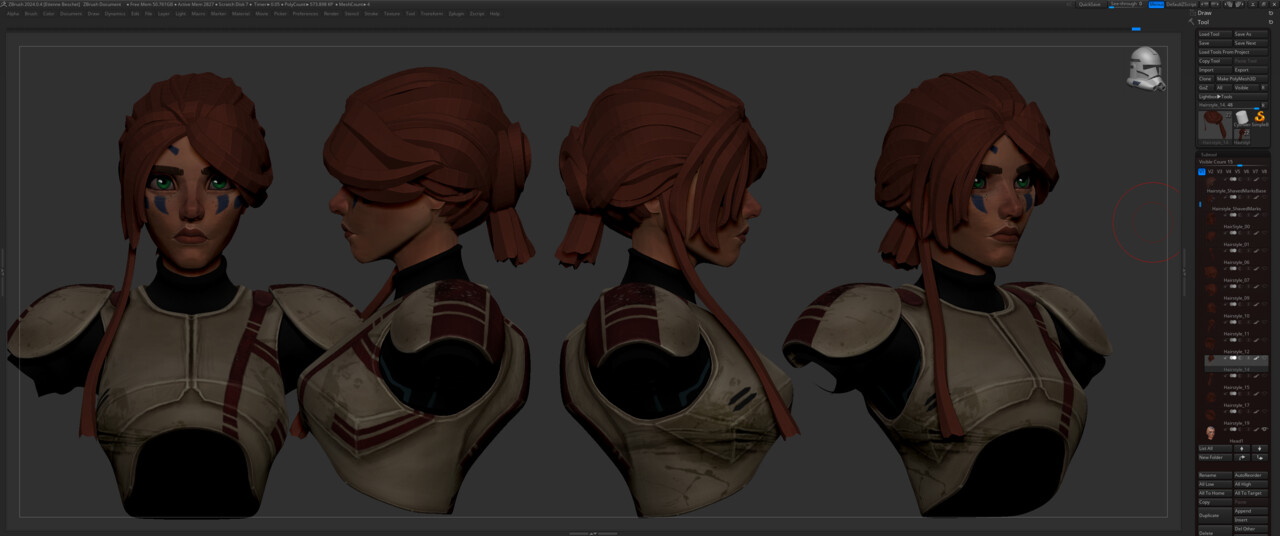Click the refresh icon on the Tool panel header
Screen dimensions: 1280x536
(x=1270, y=22)
